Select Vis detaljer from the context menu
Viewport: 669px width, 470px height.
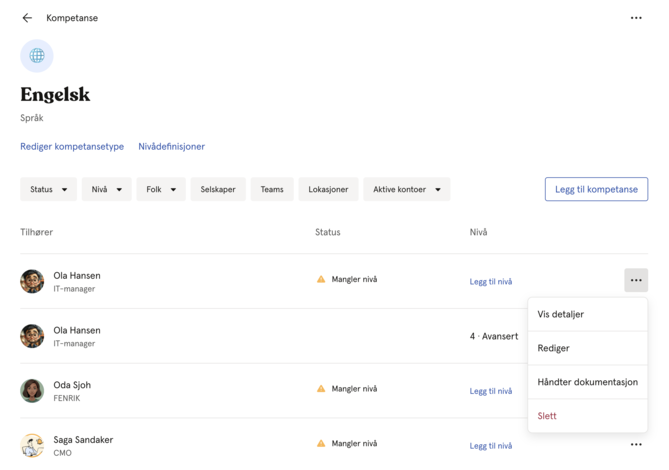[588, 314]
